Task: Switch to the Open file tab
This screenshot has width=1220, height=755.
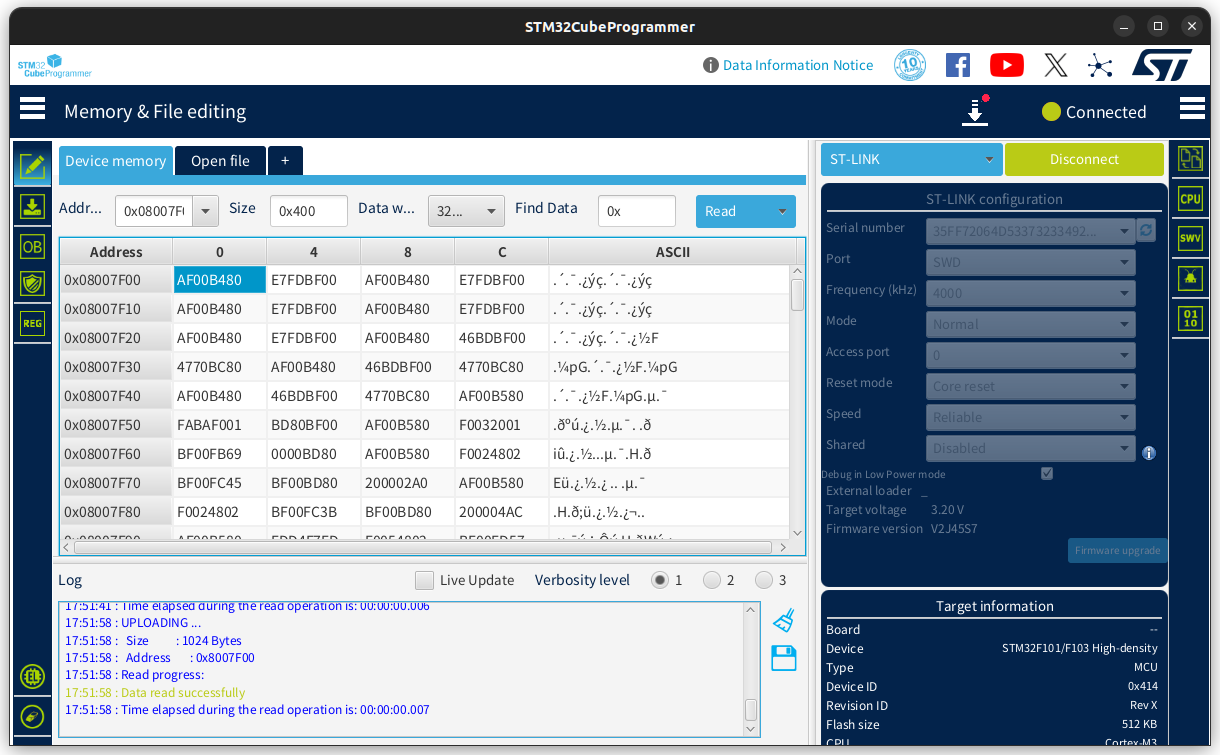Action: 220,161
